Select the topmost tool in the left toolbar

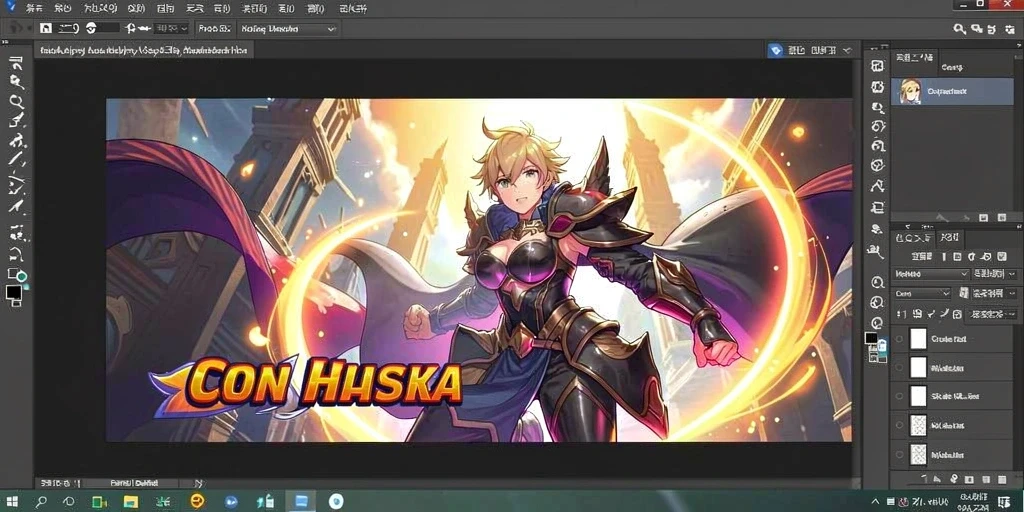point(16,63)
